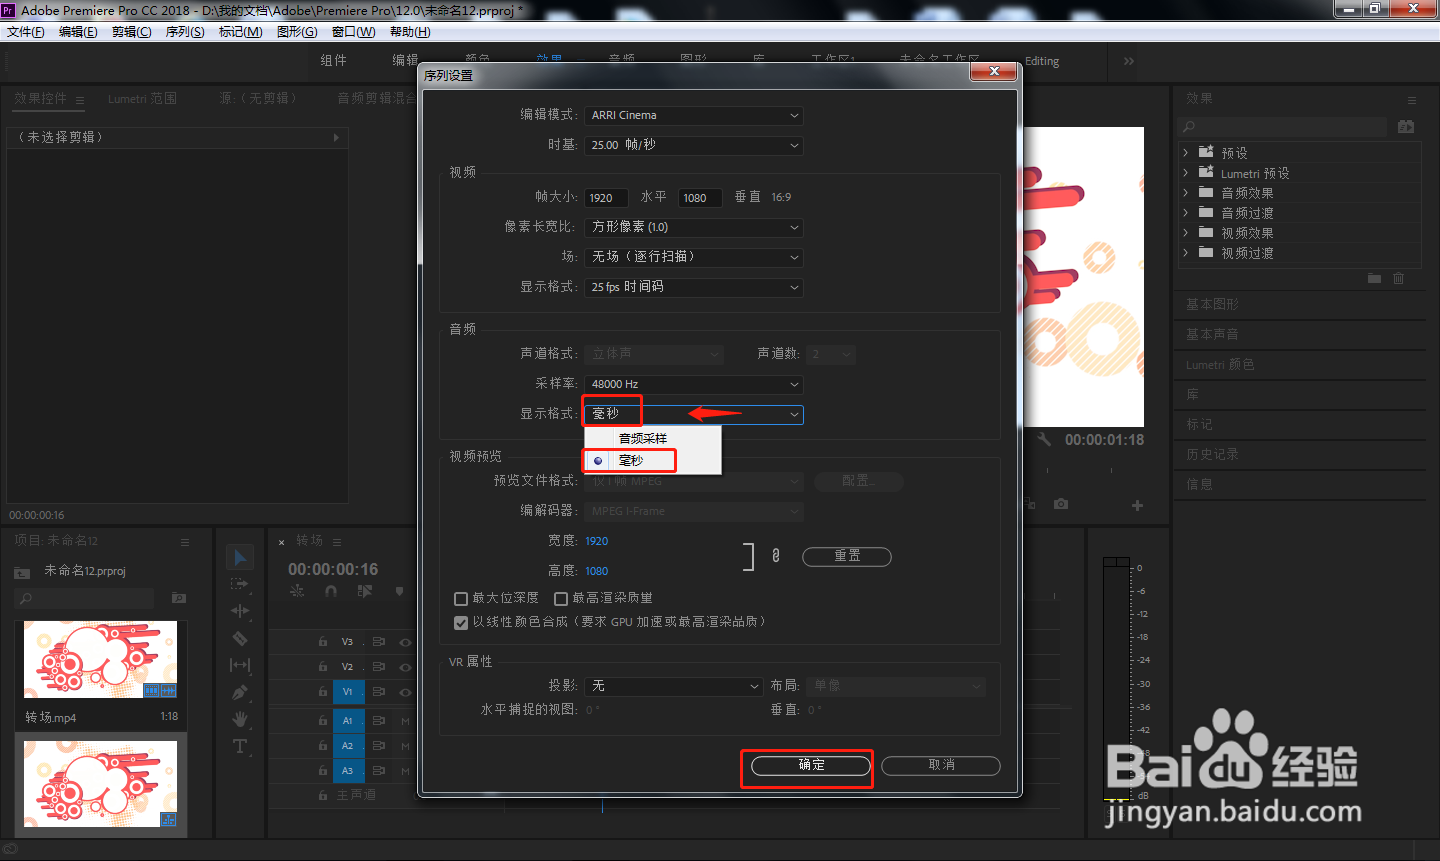Click the 确定 button
The height and width of the screenshot is (861, 1440).
[x=811, y=765]
